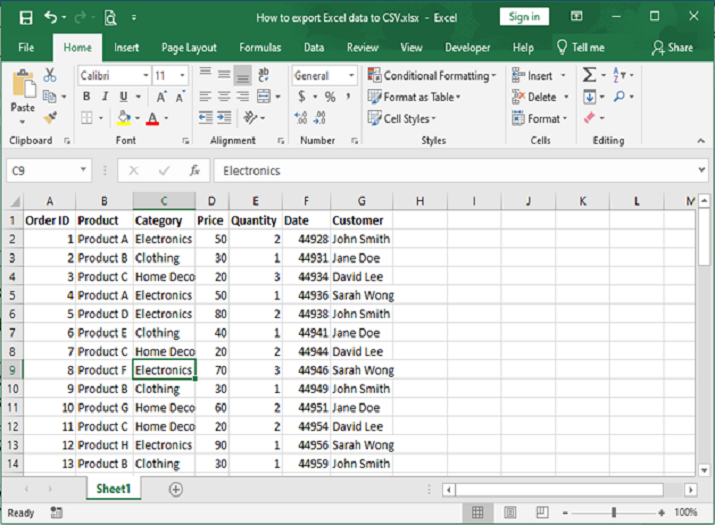This screenshot has height=525, width=715.
Task: Click the AutoSum sigma icon
Action: tap(589, 75)
